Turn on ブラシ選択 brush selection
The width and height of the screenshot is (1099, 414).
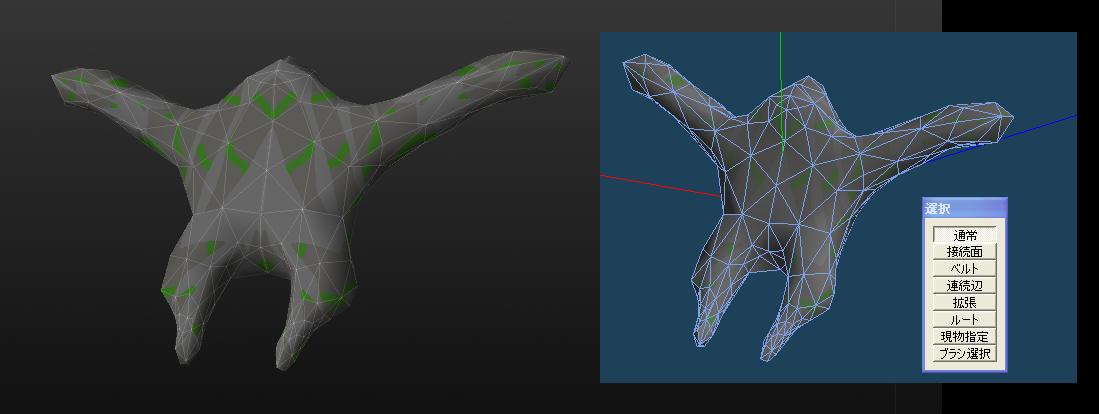[964, 354]
